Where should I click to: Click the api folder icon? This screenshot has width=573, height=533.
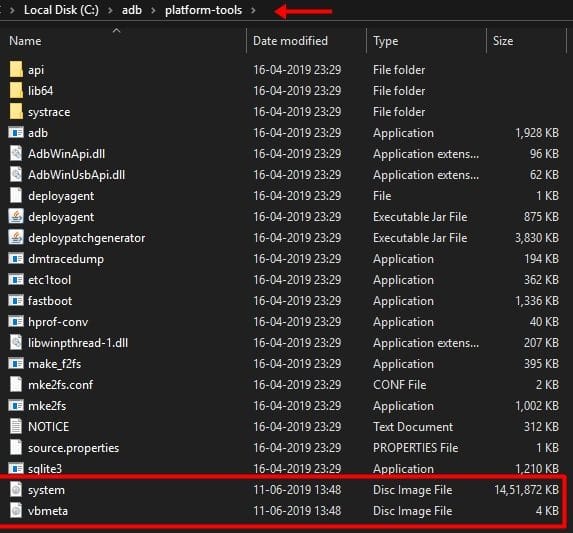16,69
